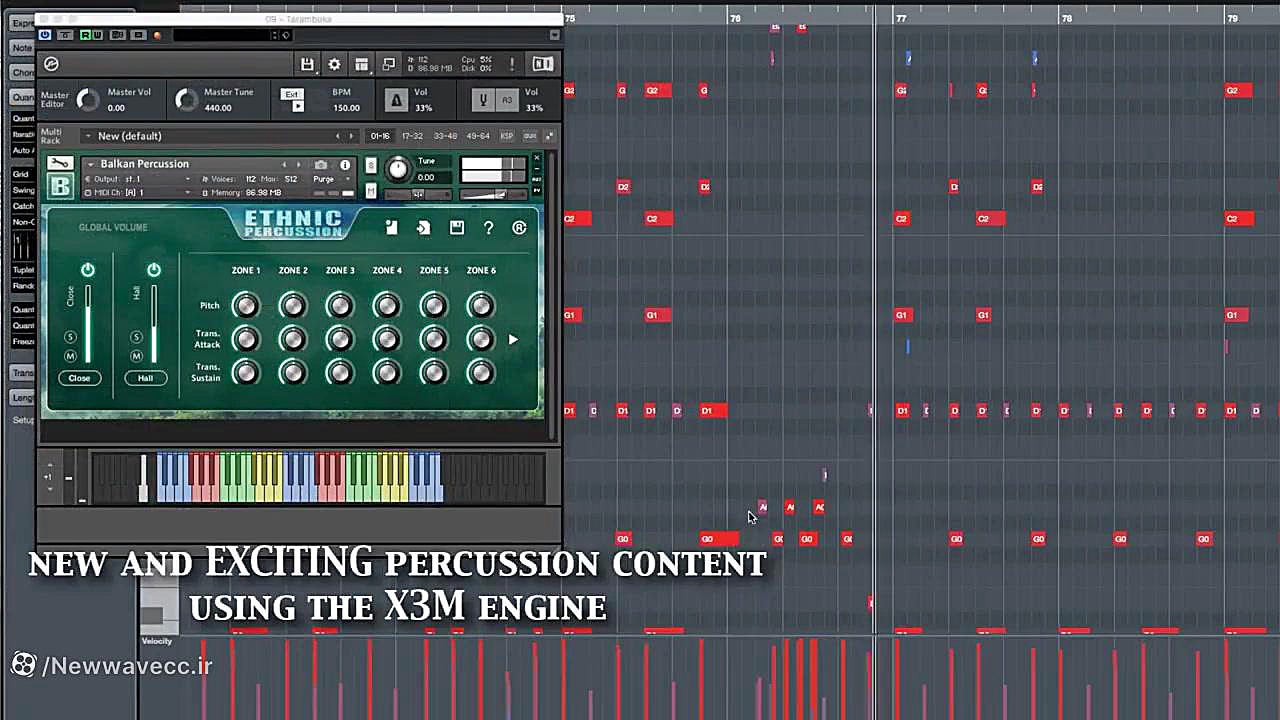Screen dimensions: 1280x720
Task: Open Ethnic Percussion help question mark
Action: click(488, 228)
